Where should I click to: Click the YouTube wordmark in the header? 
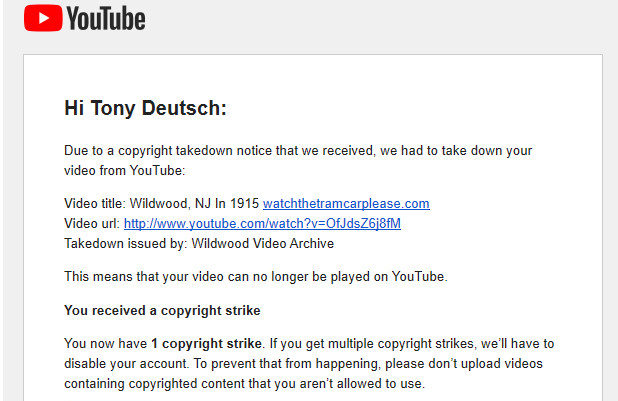coord(106,19)
